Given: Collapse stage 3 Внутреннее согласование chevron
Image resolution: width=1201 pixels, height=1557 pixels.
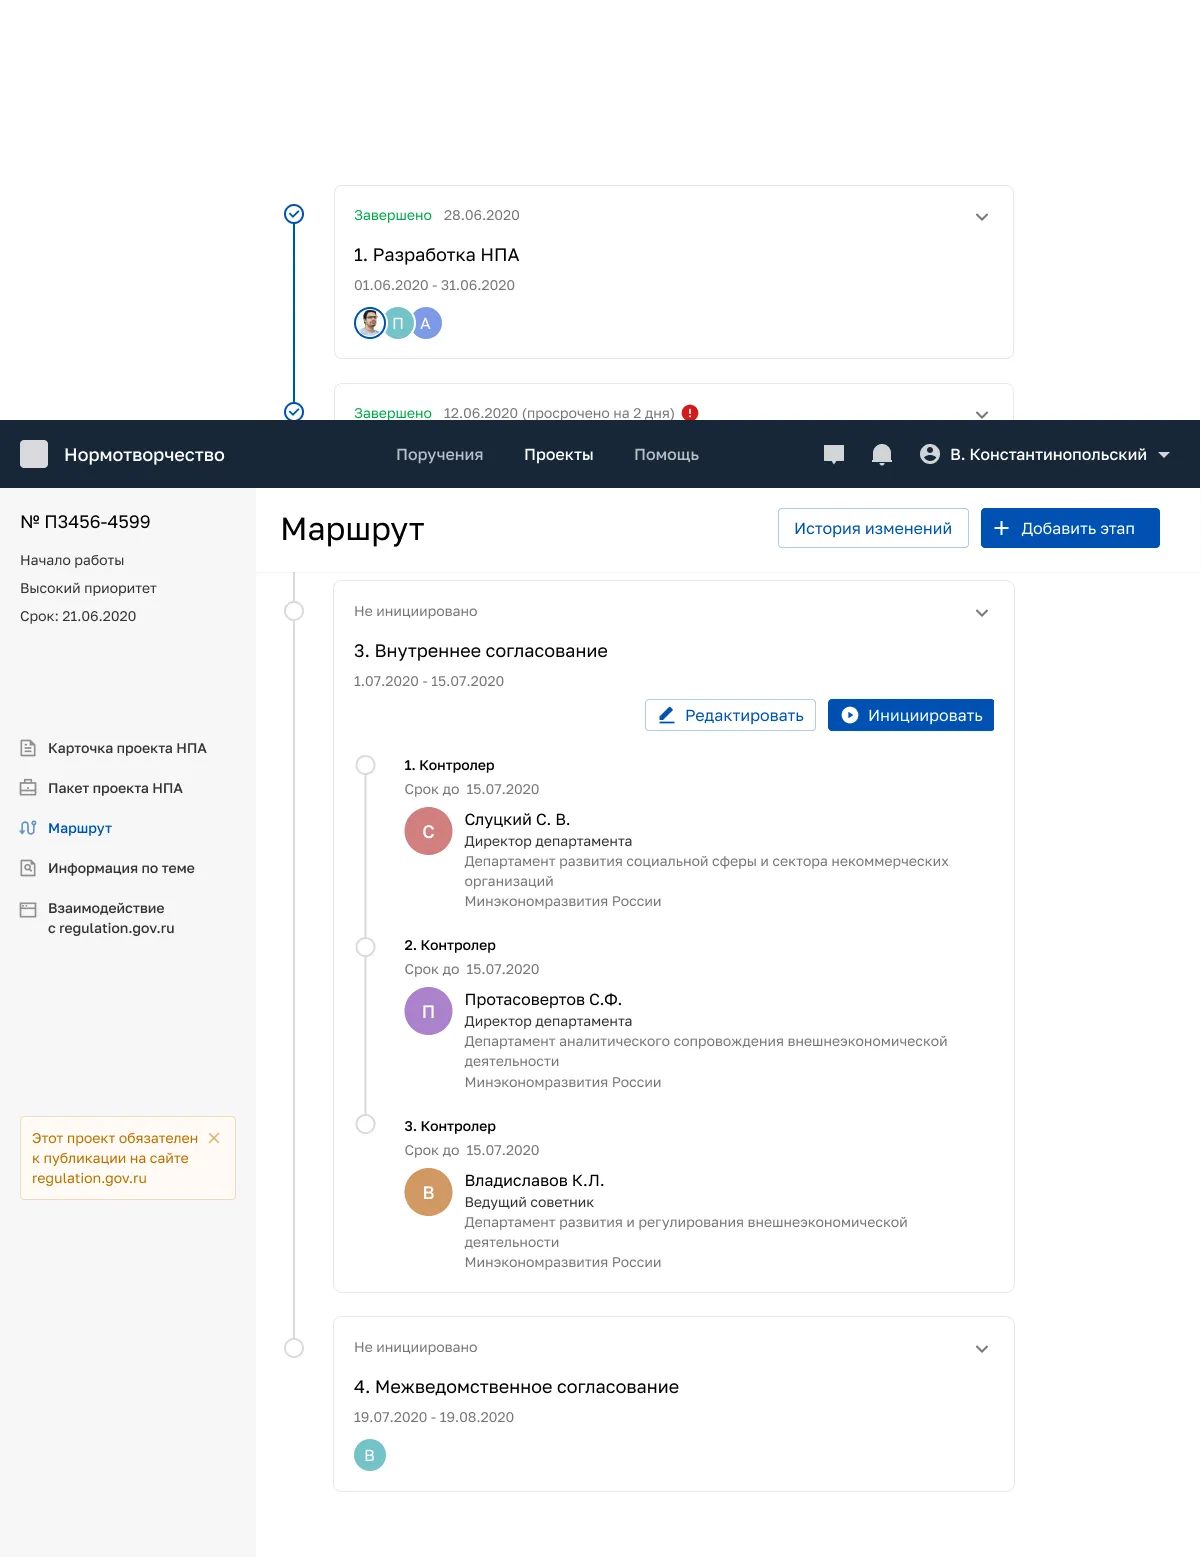Looking at the screenshot, I should [x=982, y=613].
